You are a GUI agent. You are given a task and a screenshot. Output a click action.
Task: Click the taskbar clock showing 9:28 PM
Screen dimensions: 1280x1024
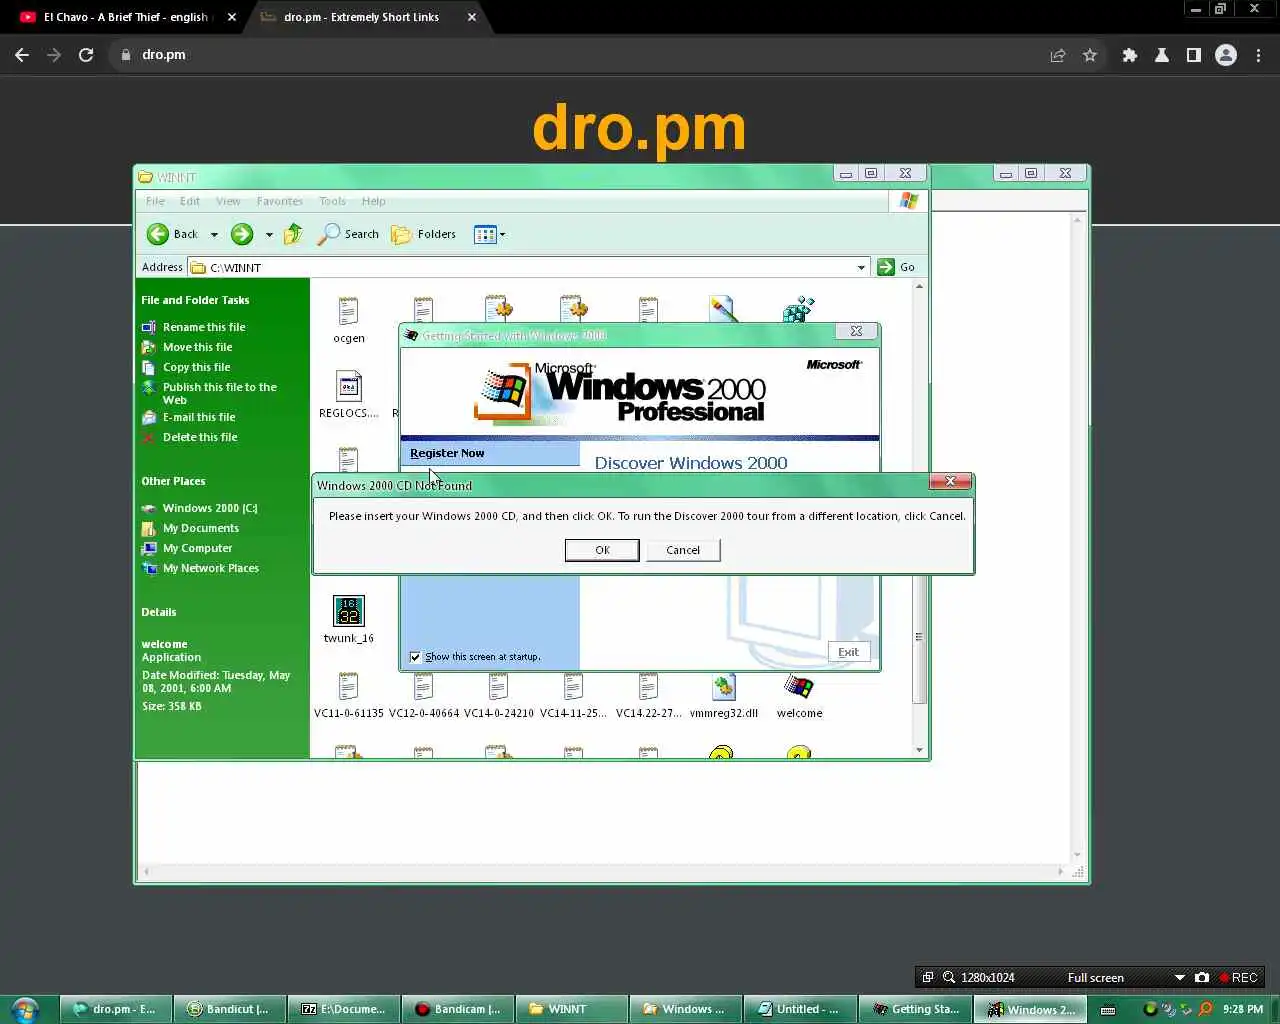pyautogui.click(x=1243, y=1009)
